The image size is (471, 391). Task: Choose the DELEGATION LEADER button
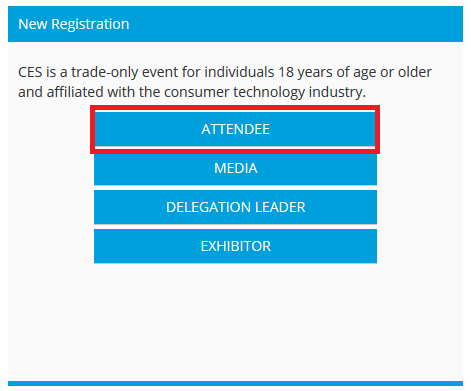pos(235,207)
